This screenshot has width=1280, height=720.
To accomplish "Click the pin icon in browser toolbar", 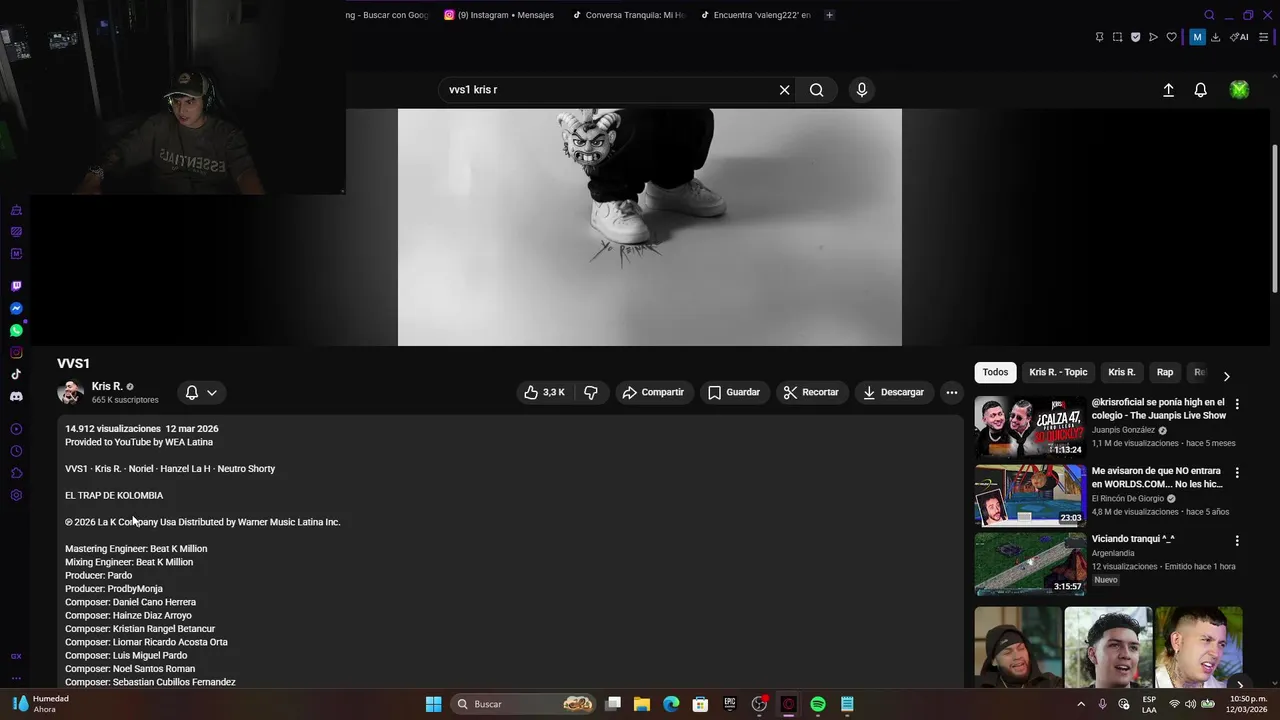I will click(x=1099, y=37).
